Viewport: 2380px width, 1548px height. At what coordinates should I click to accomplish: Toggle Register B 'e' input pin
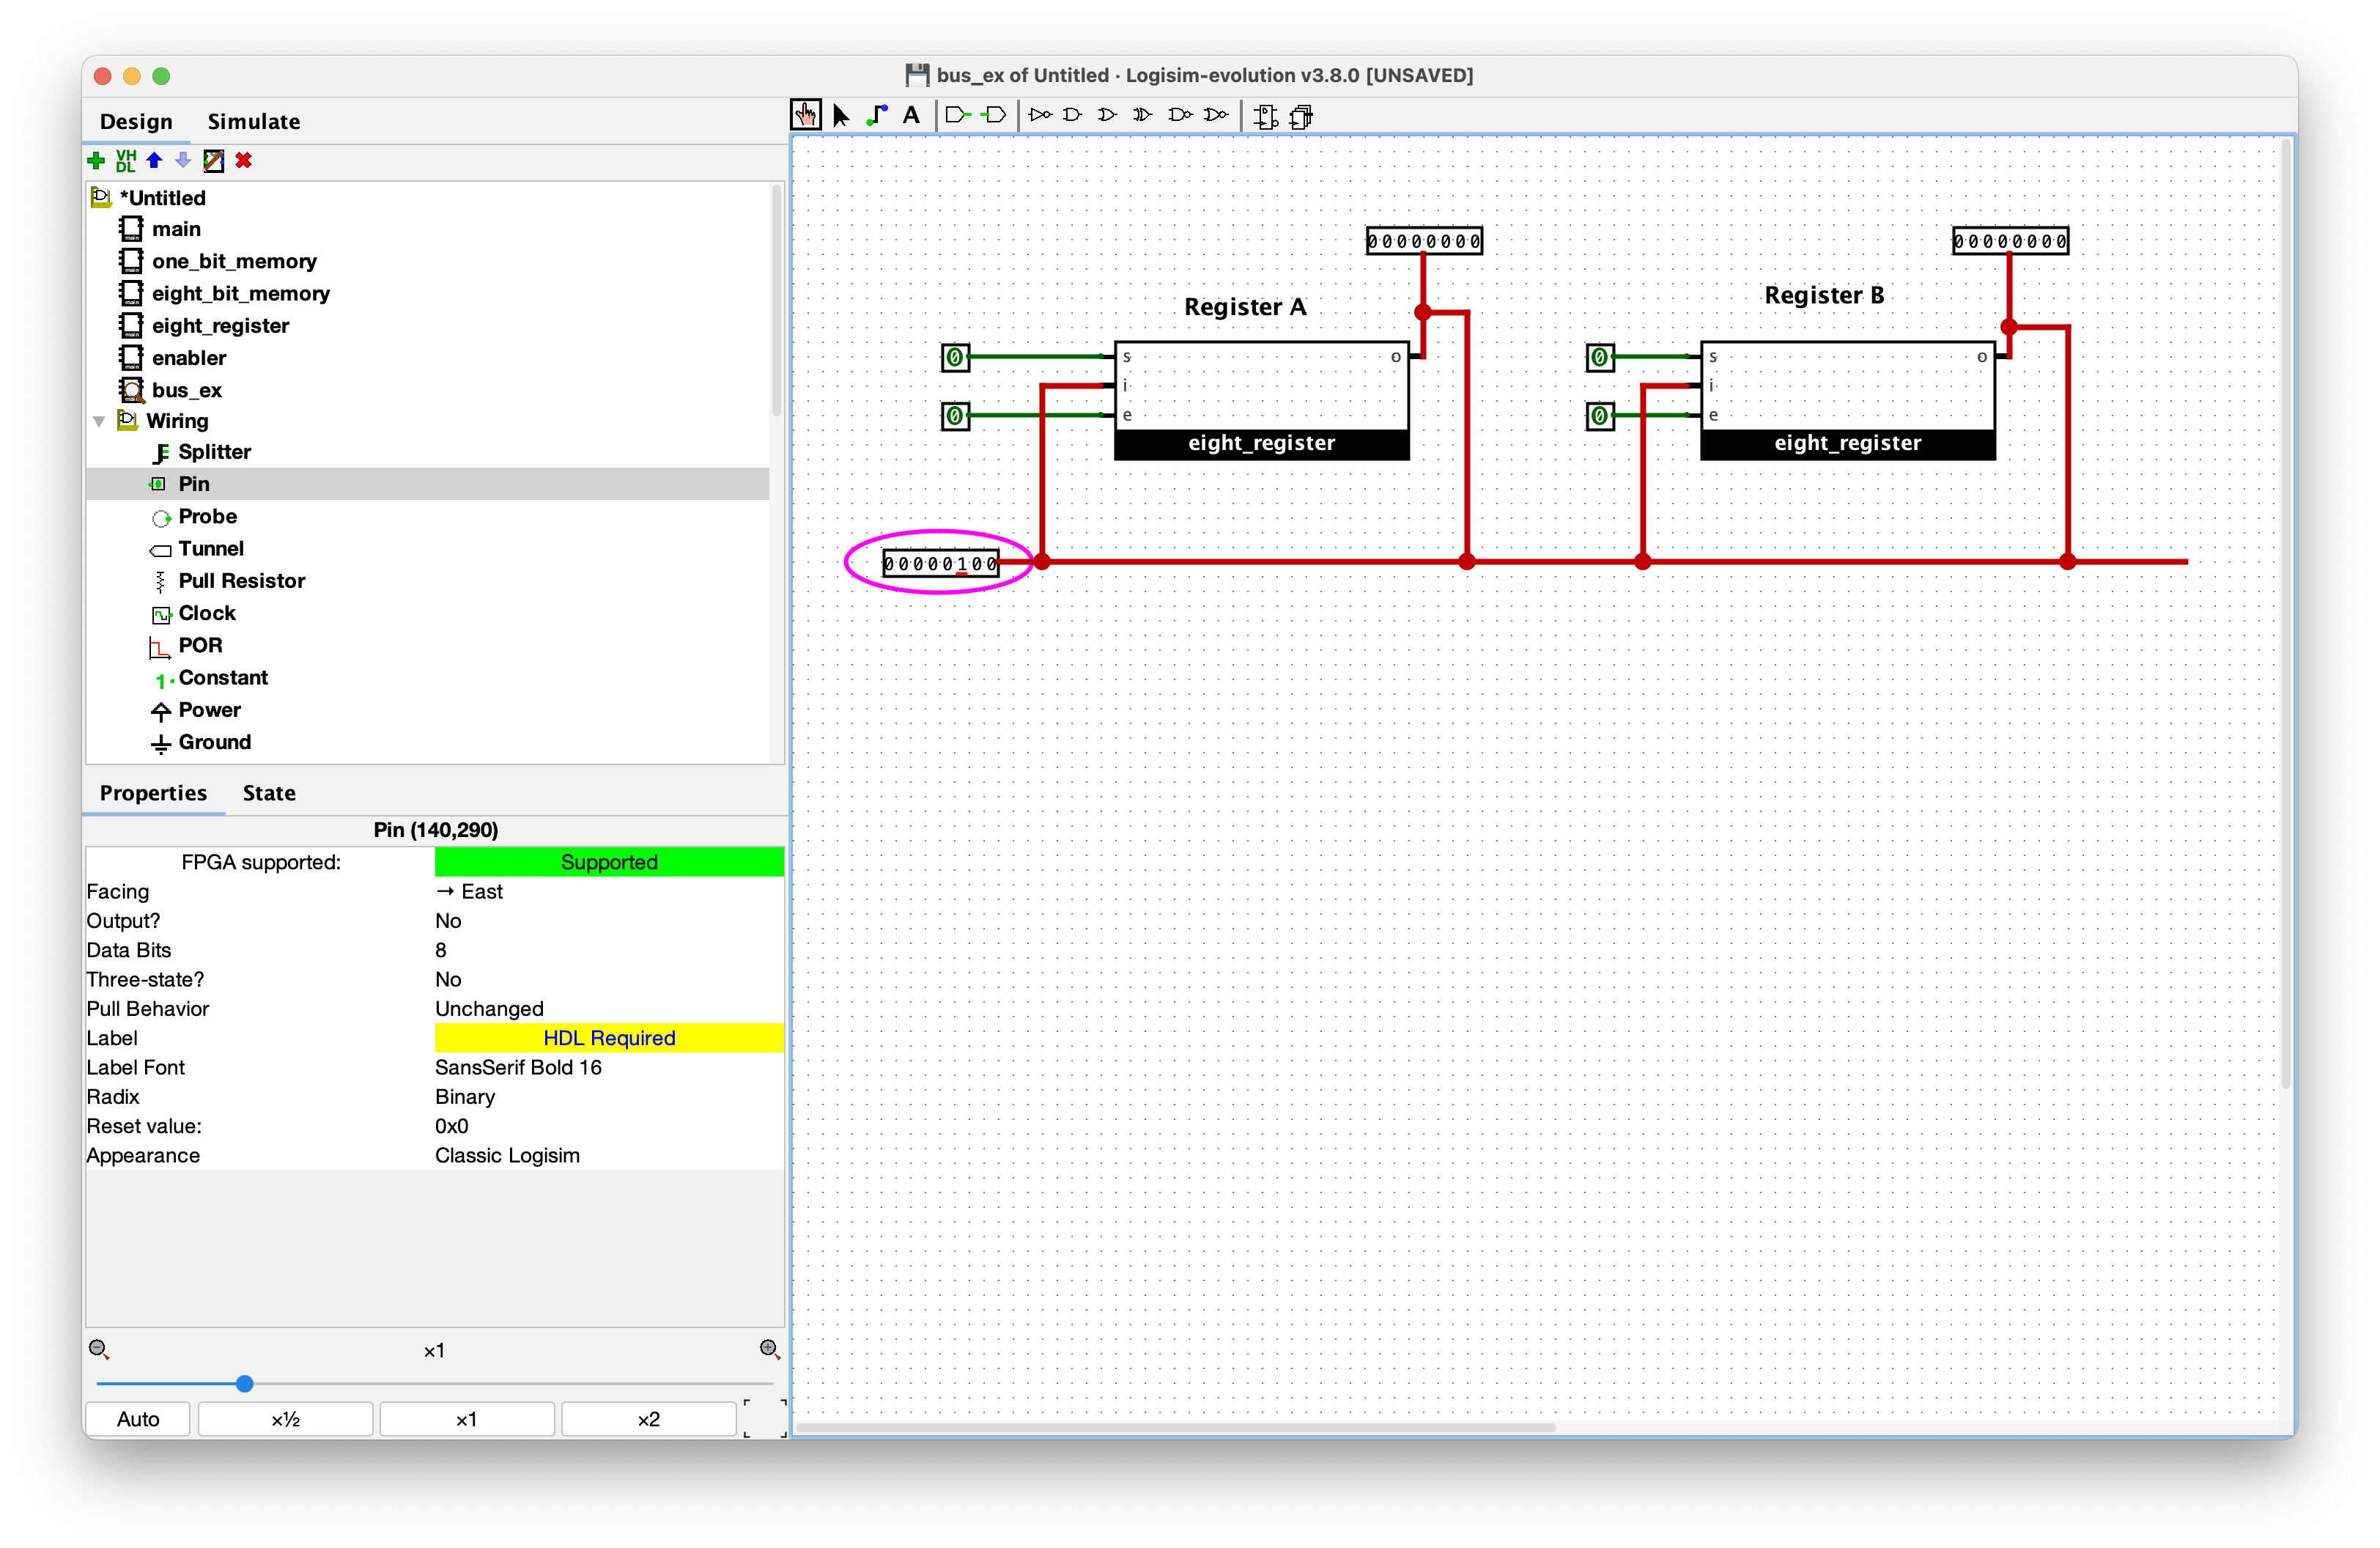1600,415
